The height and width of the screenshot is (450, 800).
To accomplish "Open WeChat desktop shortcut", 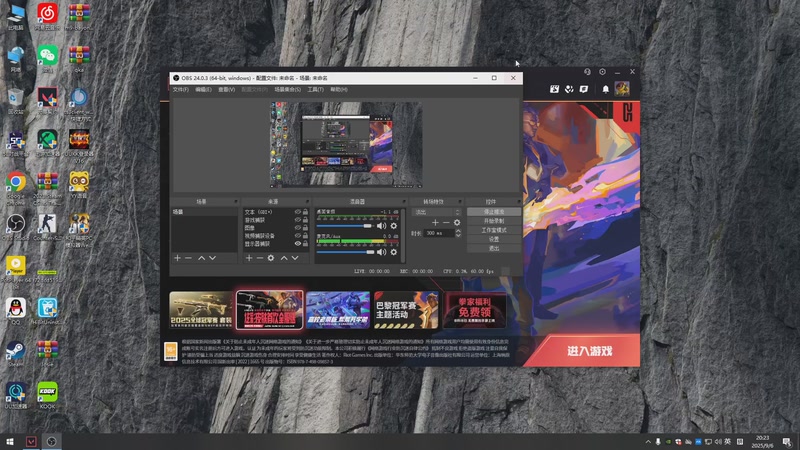I will click(47, 58).
